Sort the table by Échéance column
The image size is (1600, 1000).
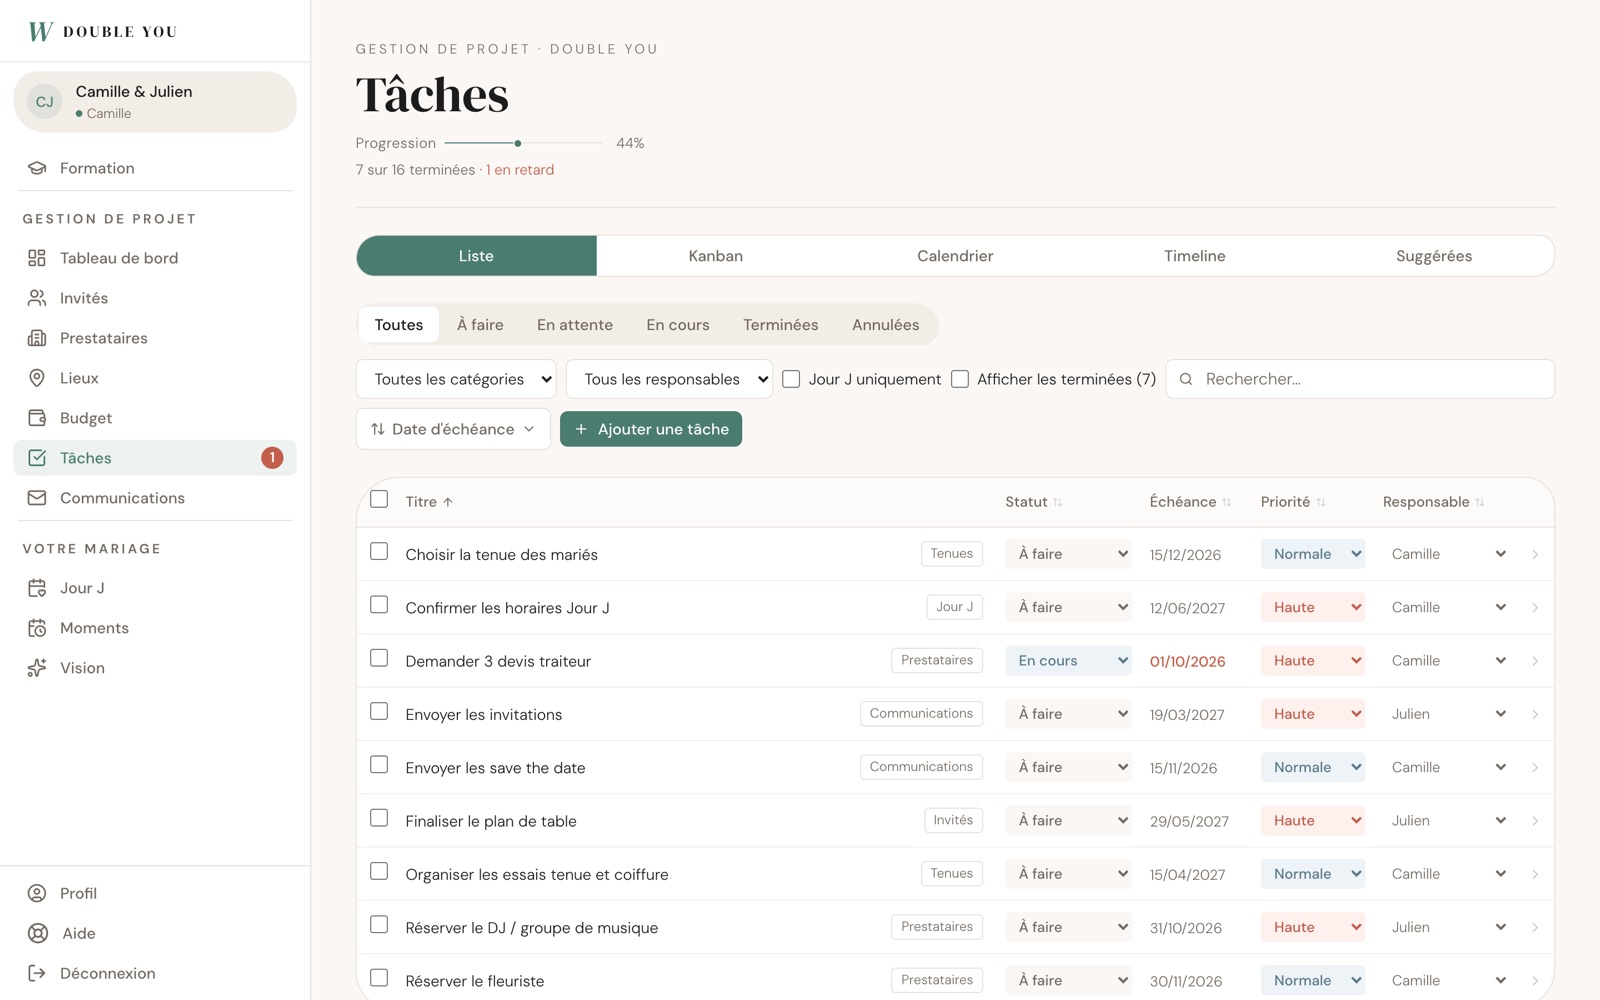(x=1190, y=502)
